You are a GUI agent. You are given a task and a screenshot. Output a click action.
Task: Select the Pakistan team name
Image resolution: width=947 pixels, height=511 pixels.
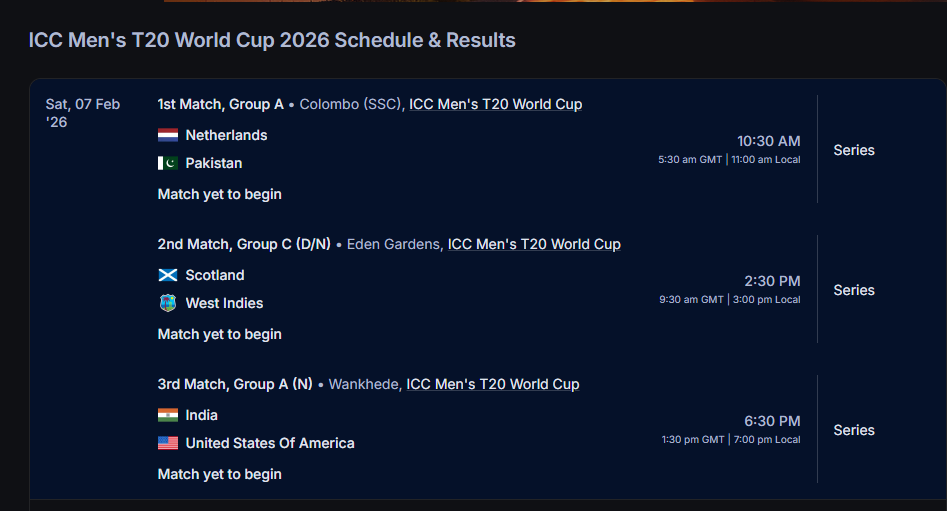pos(214,163)
